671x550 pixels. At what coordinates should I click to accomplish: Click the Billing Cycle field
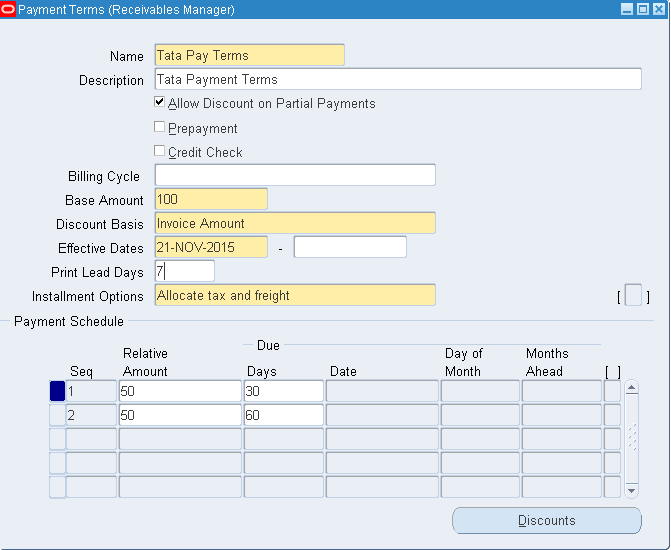[295, 175]
